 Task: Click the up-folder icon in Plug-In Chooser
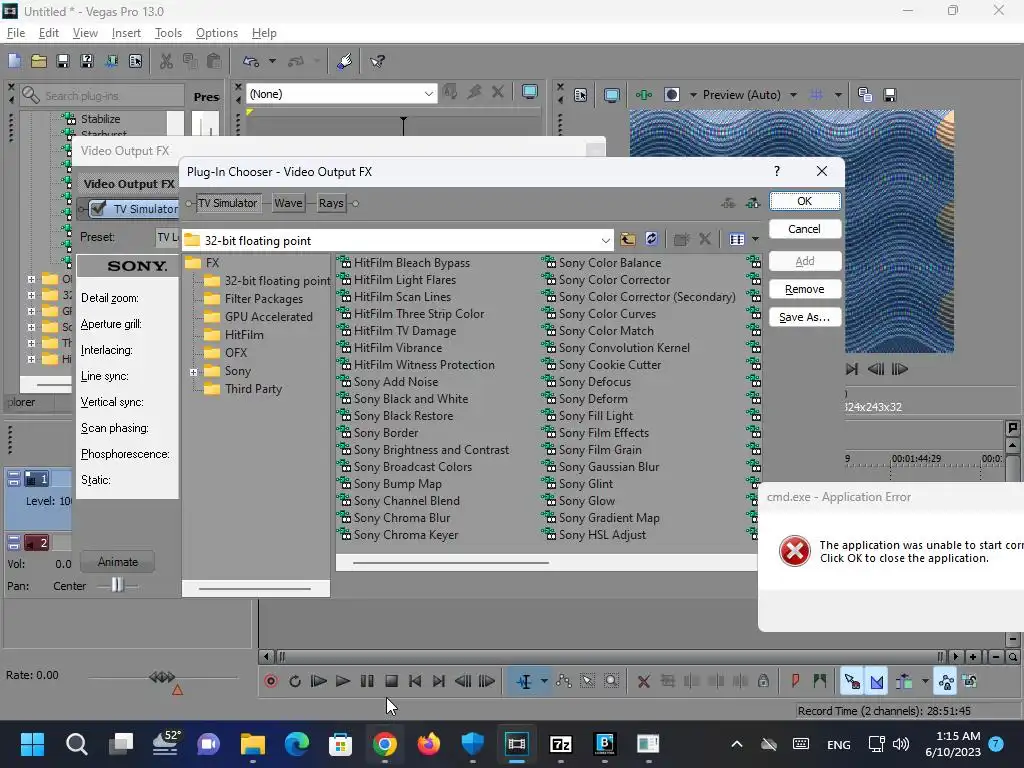[628, 239]
